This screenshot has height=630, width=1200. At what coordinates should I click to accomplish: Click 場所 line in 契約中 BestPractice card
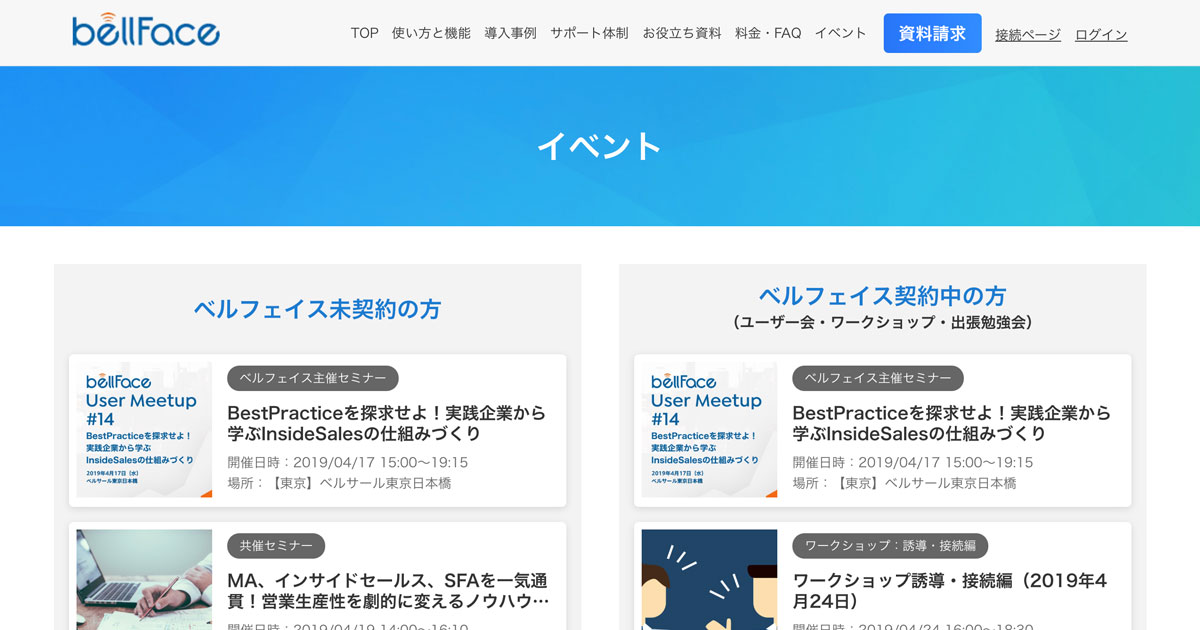point(904,483)
